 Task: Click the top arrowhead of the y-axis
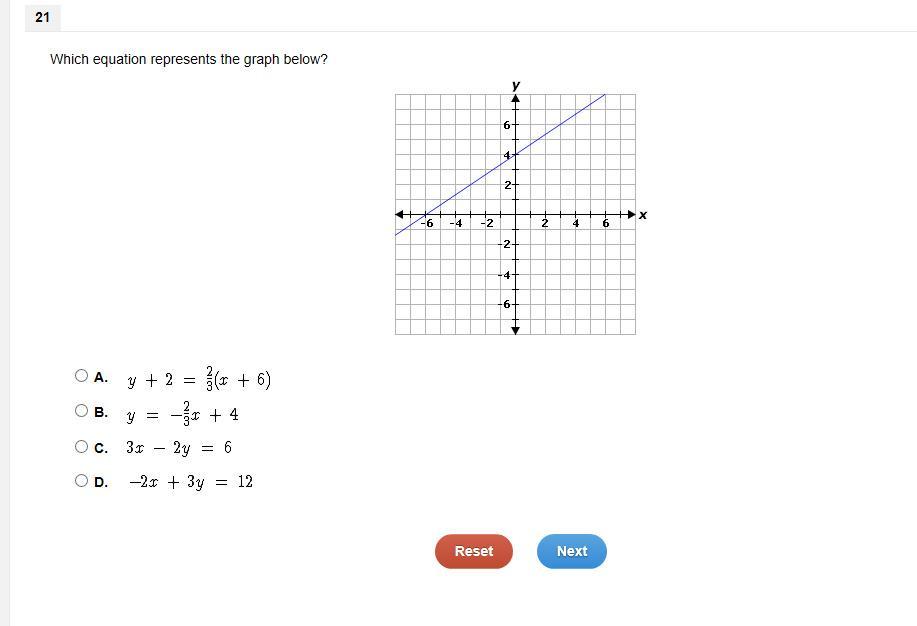(x=515, y=98)
